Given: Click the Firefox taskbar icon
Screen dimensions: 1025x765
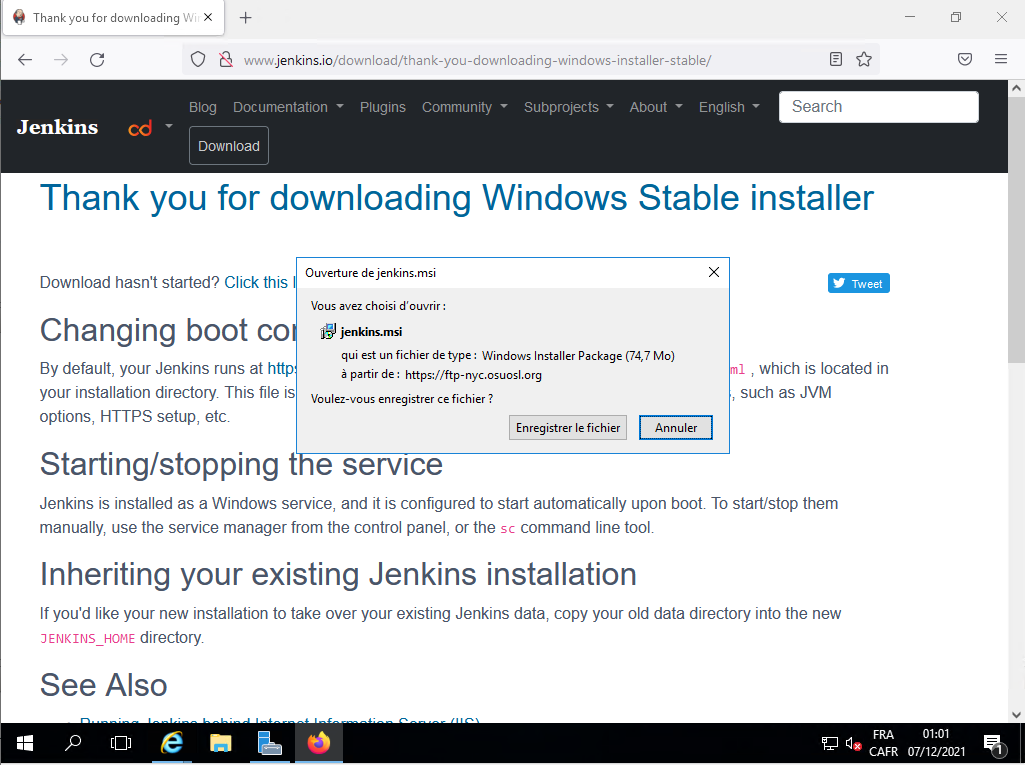Looking at the screenshot, I should tap(319, 743).
